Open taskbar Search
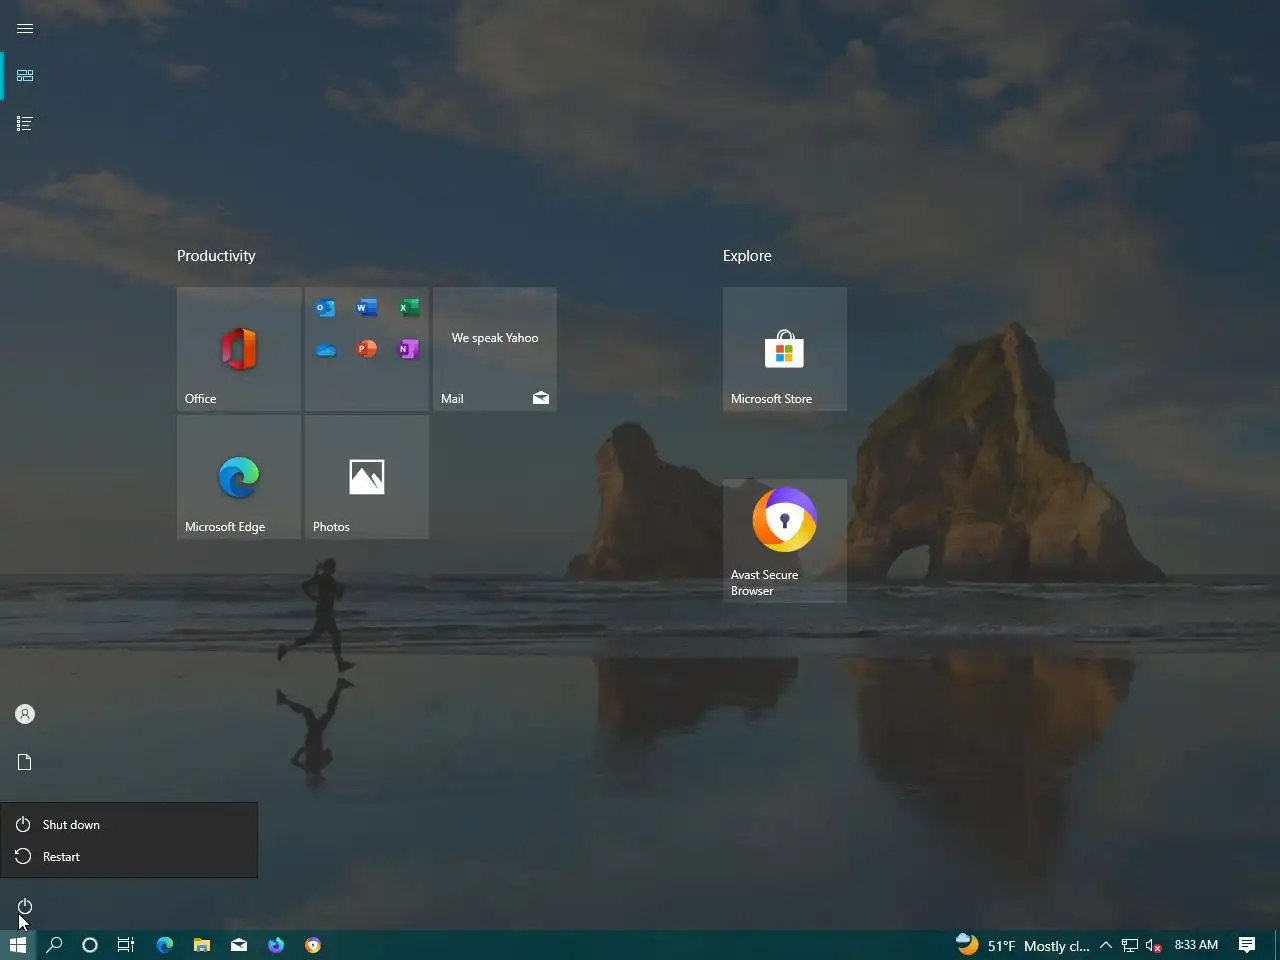 coord(54,945)
